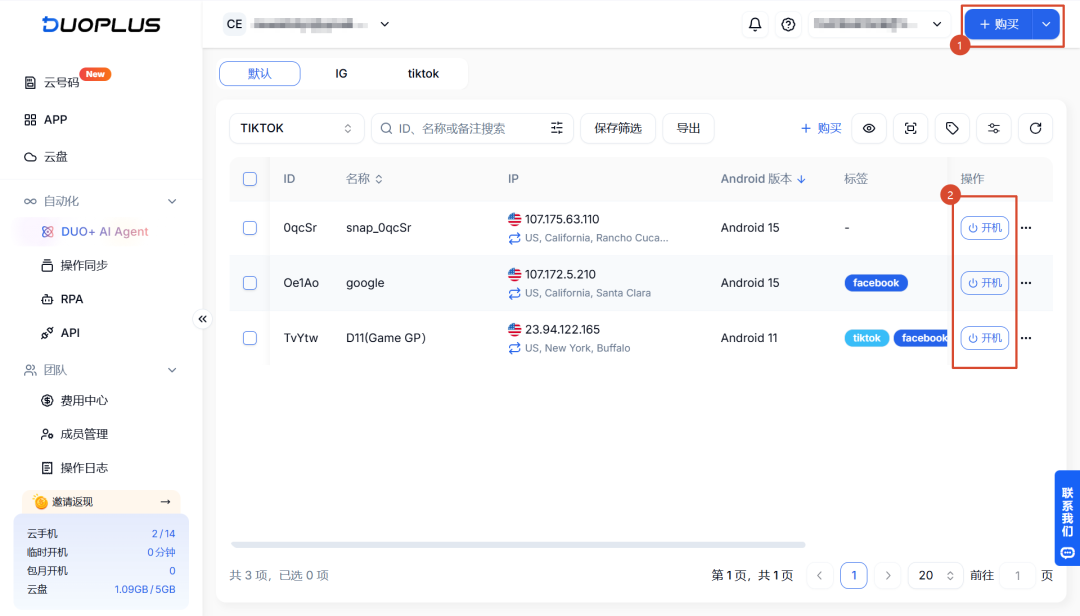Open more actions for D11(Game GP) row
The height and width of the screenshot is (616, 1080).
tap(1026, 338)
